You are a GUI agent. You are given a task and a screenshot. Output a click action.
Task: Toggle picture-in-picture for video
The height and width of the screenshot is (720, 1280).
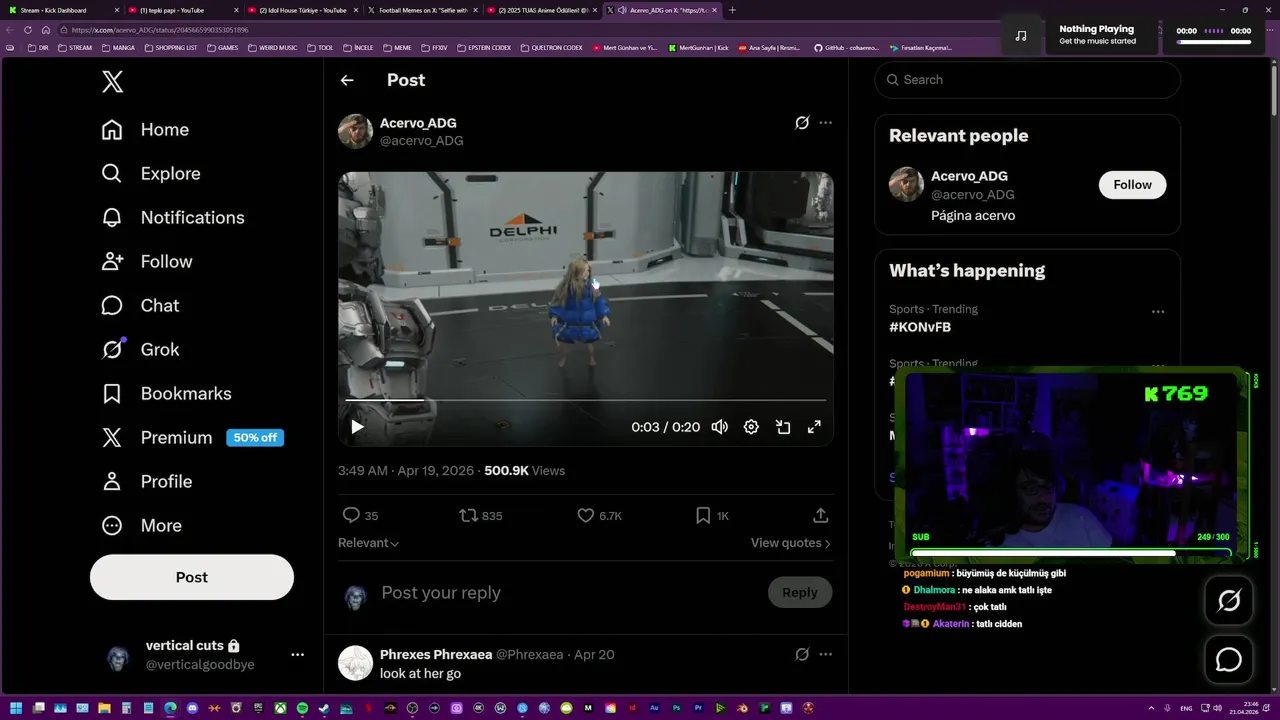tap(783, 427)
